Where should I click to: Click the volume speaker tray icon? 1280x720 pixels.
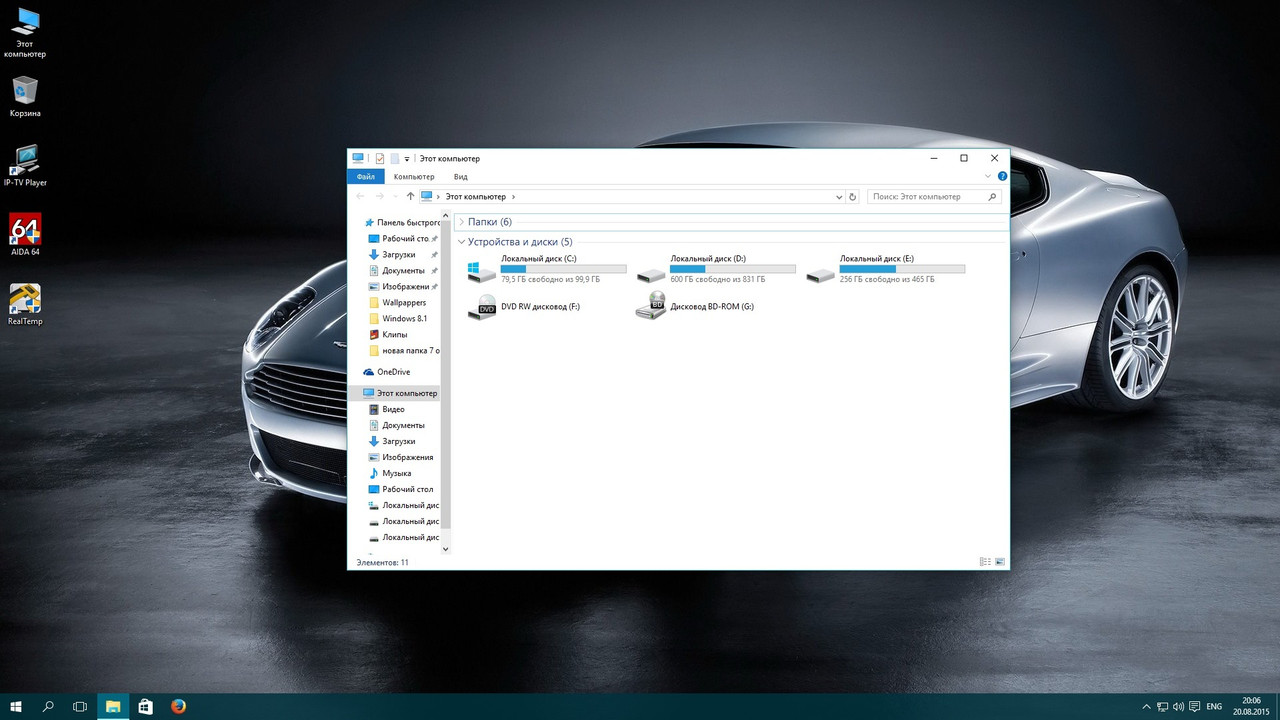click(1179, 707)
